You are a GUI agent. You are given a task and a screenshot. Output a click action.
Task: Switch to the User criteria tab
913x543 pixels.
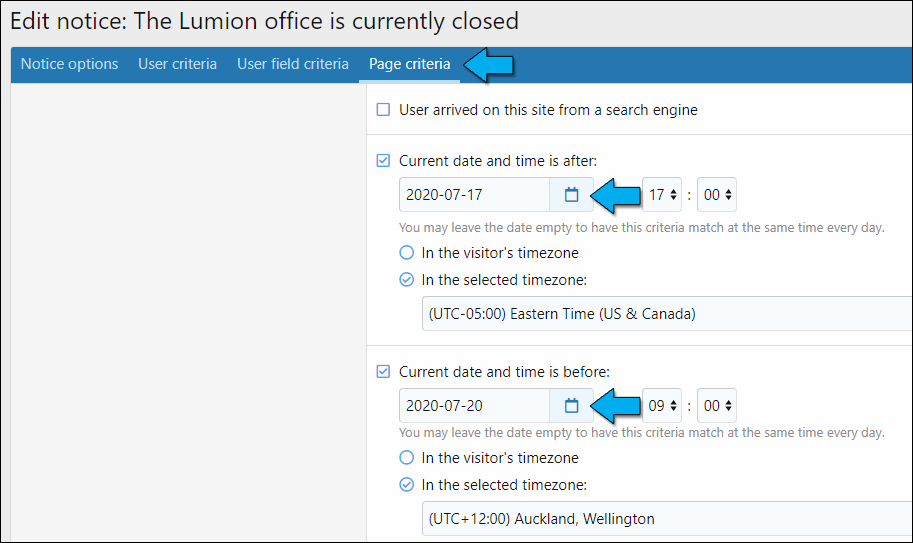[177, 64]
